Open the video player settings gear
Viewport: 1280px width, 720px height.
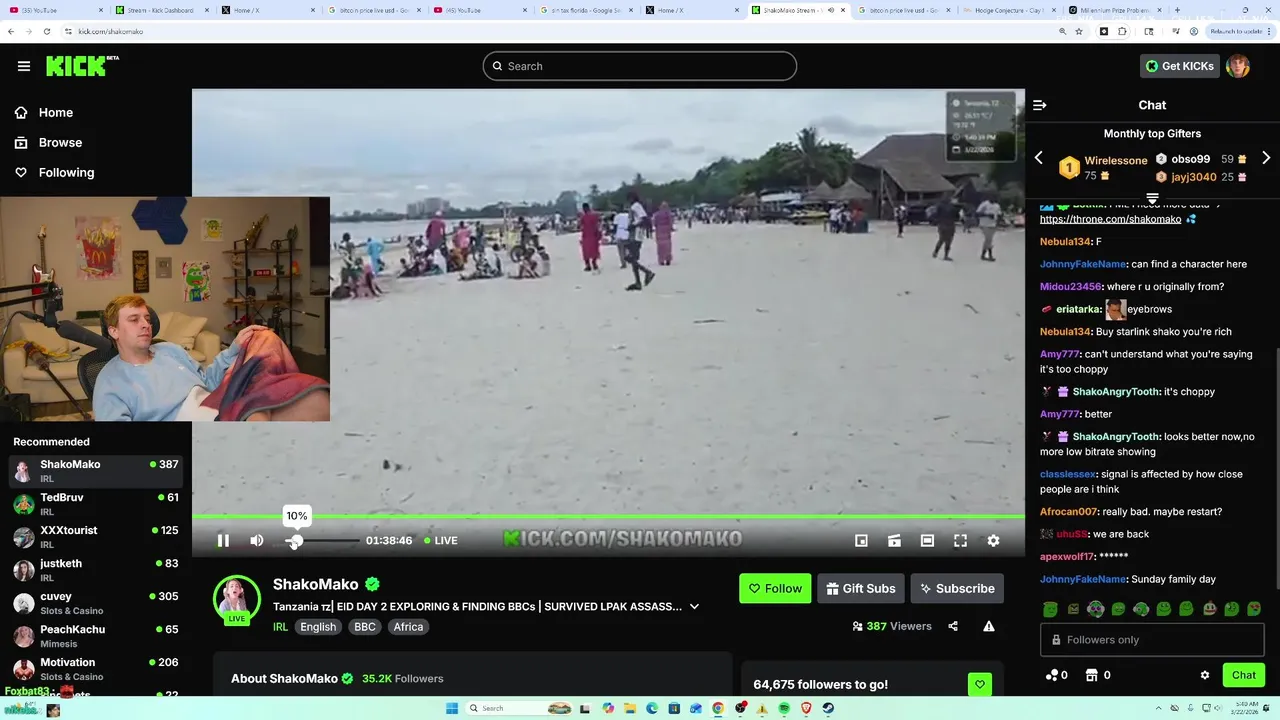(993, 540)
